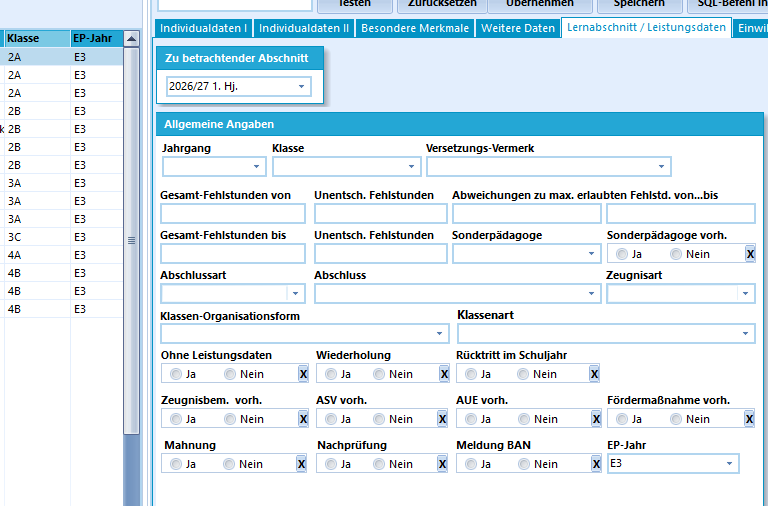Set ASV vorh. to Nein

click(x=393, y=419)
